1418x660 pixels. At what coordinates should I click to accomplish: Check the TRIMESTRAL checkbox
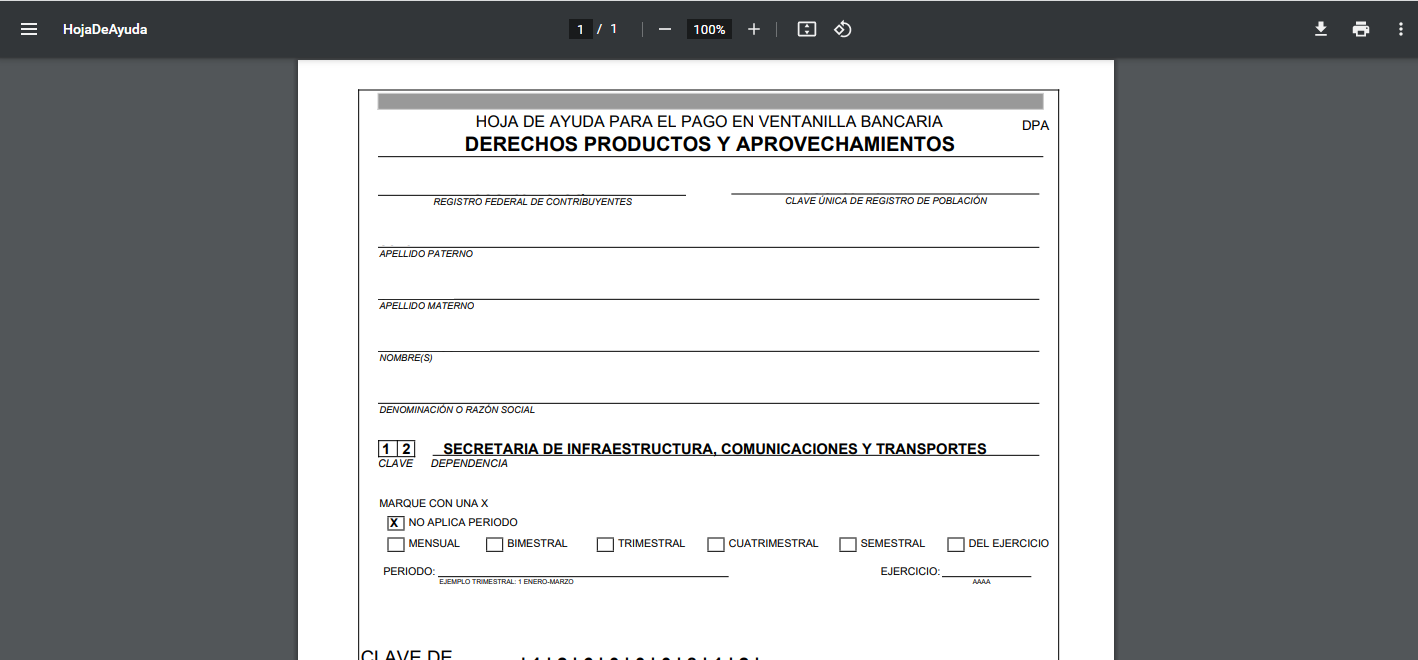(x=605, y=545)
